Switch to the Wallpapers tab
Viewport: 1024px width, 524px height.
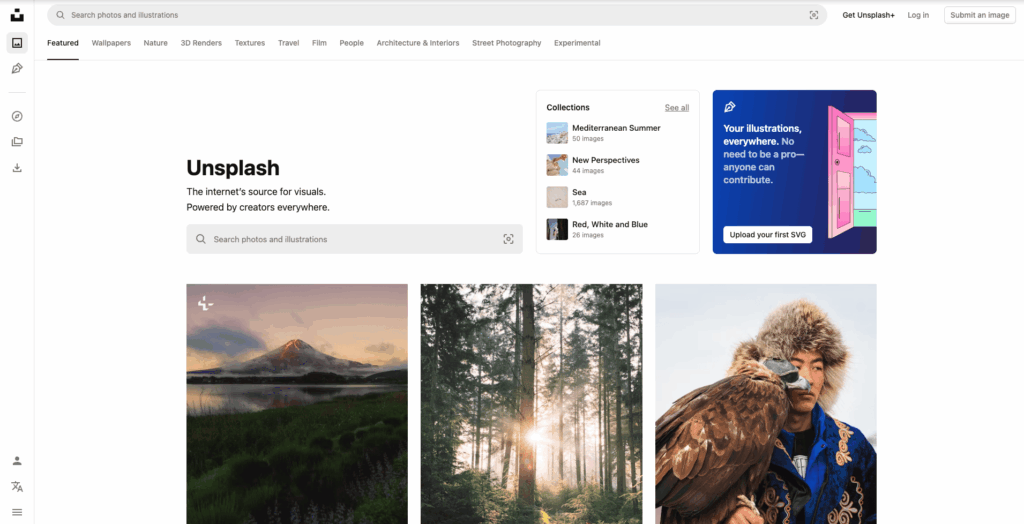point(111,43)
